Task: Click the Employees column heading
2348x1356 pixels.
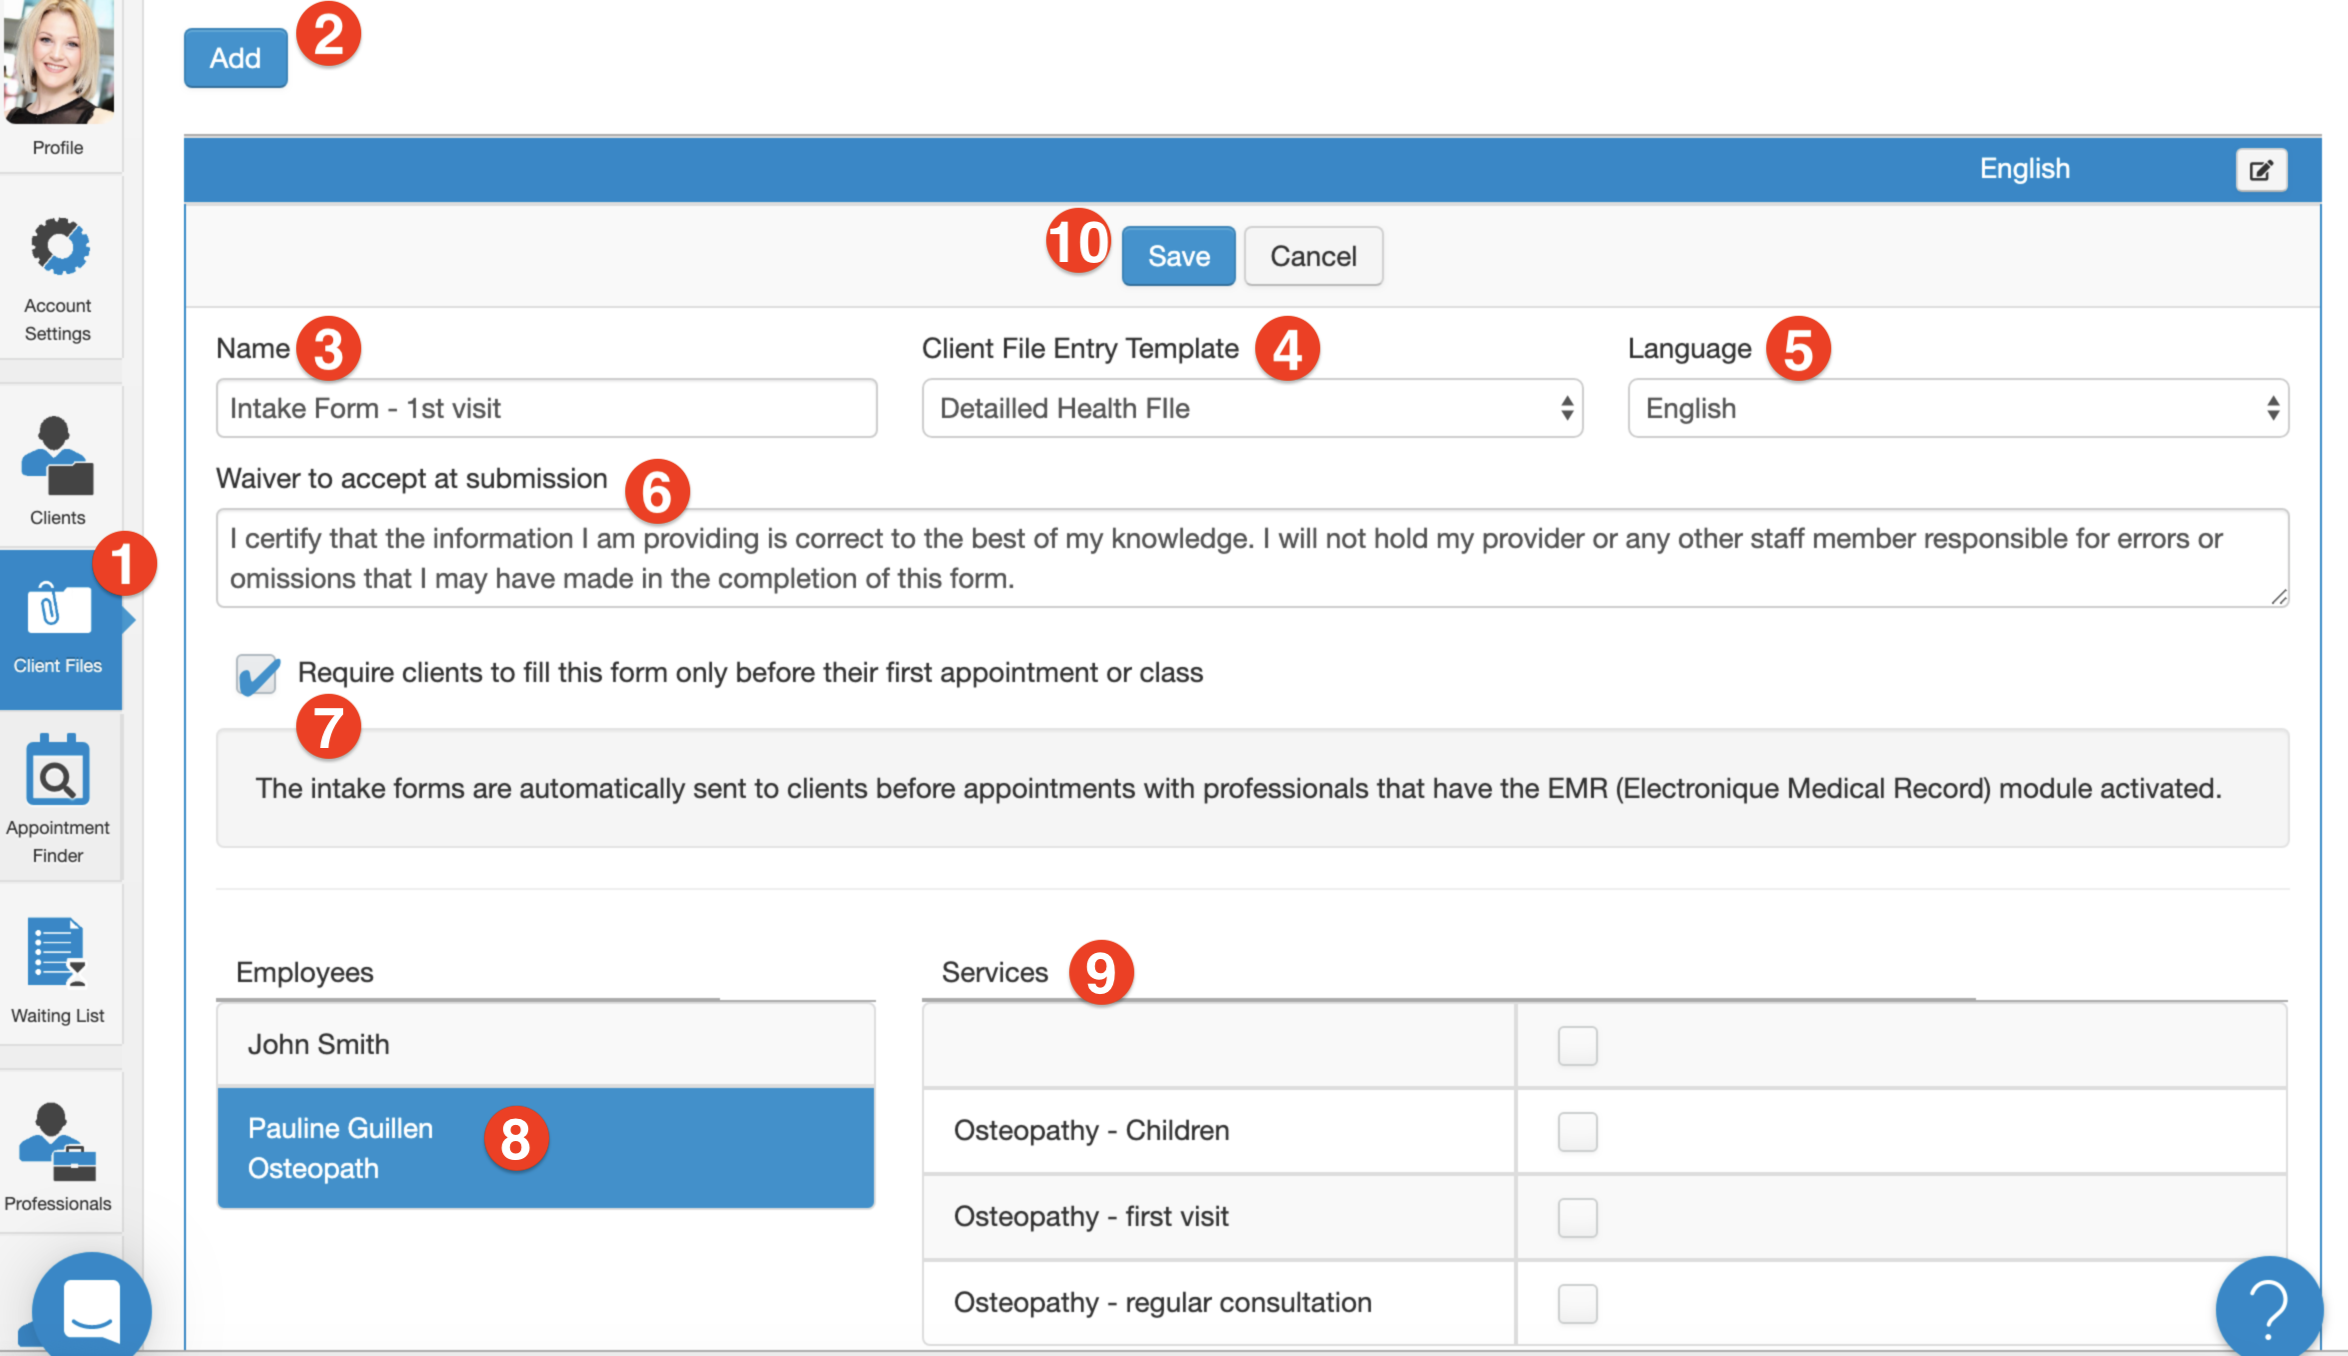Action: coord(304,972)
